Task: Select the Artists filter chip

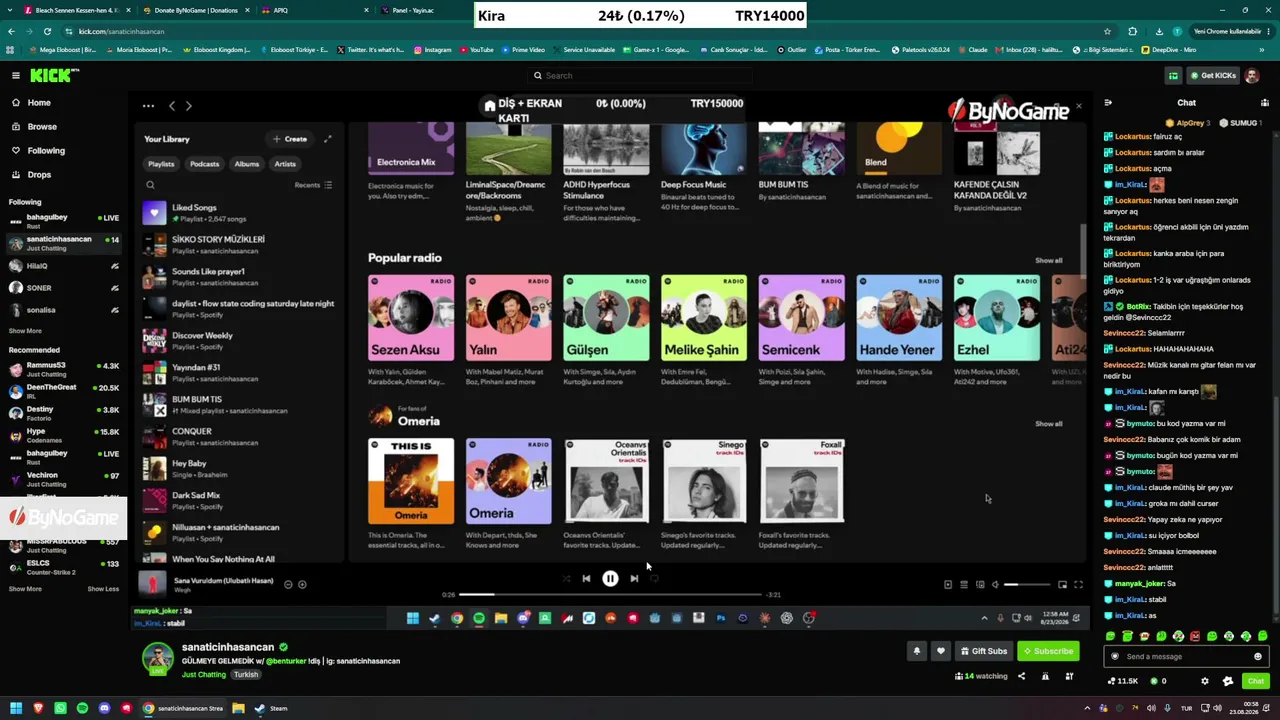Action: tap(285, 164)
